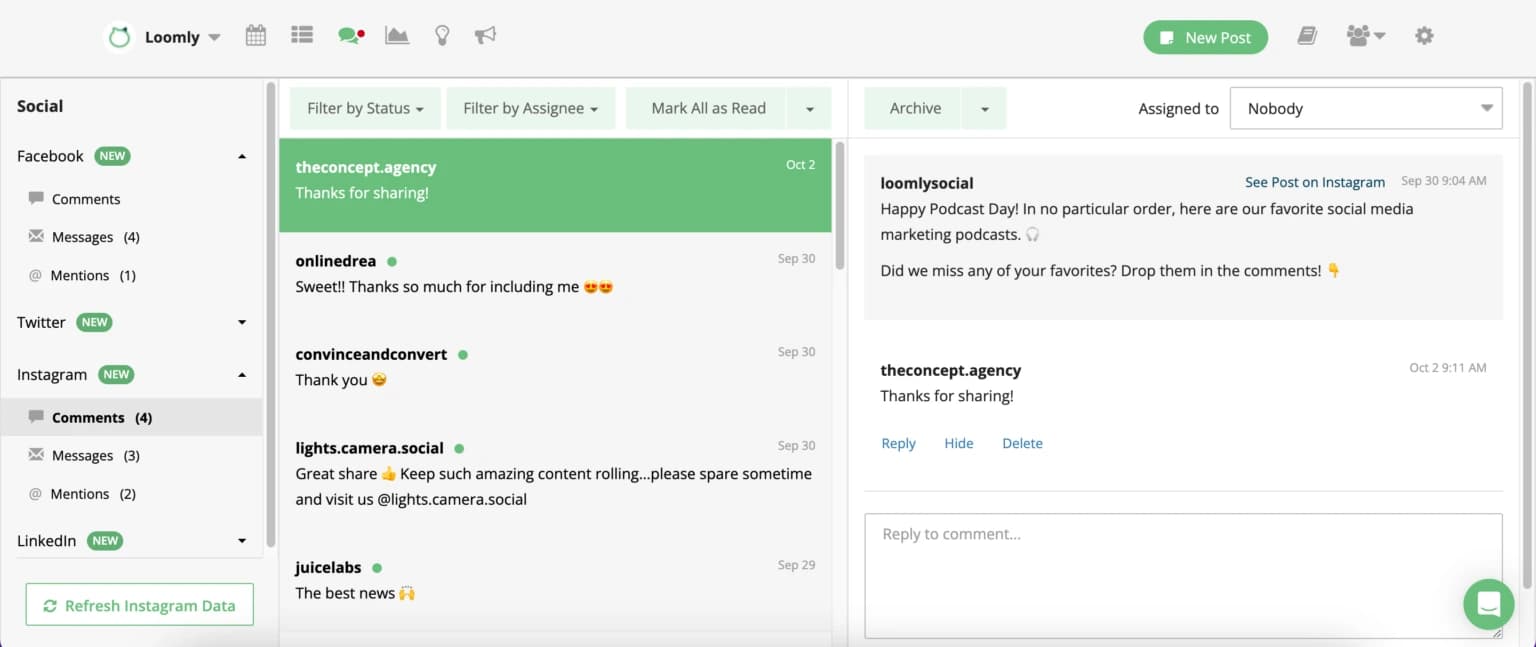Open the Filter by Status dropdown

[x=365, y=107]
